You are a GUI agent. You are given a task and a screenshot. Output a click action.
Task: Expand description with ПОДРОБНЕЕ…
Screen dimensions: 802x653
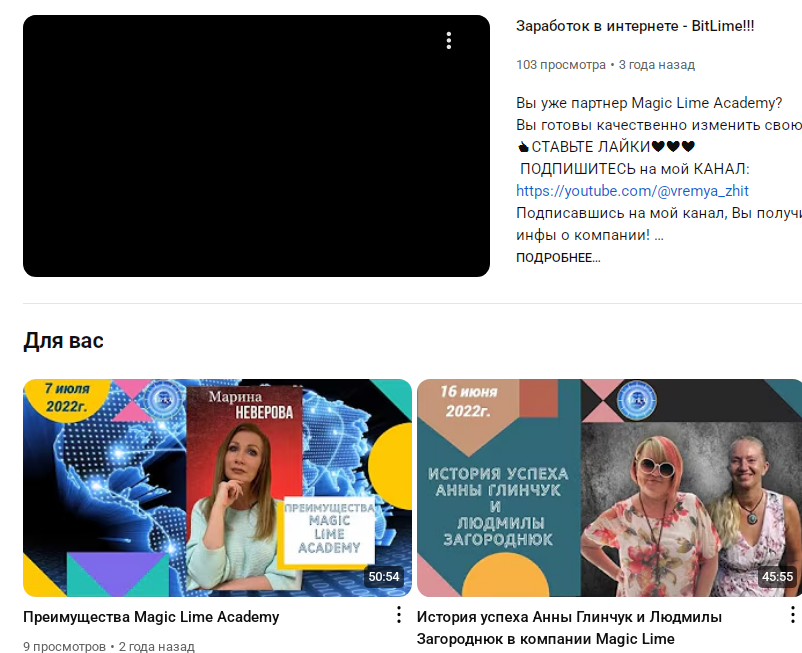(x=558, y=258)
